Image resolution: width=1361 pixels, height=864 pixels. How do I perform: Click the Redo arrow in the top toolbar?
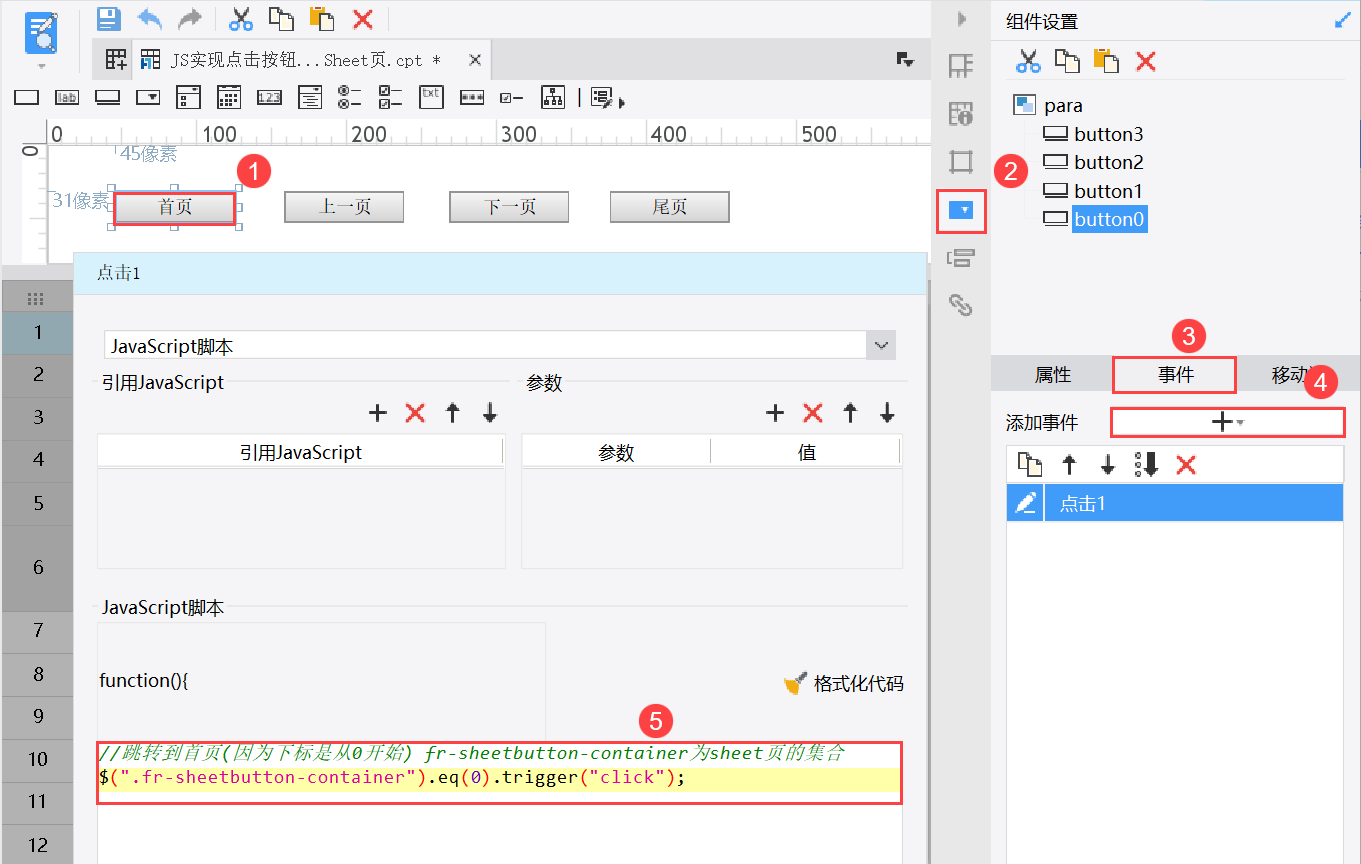point(189,18)
